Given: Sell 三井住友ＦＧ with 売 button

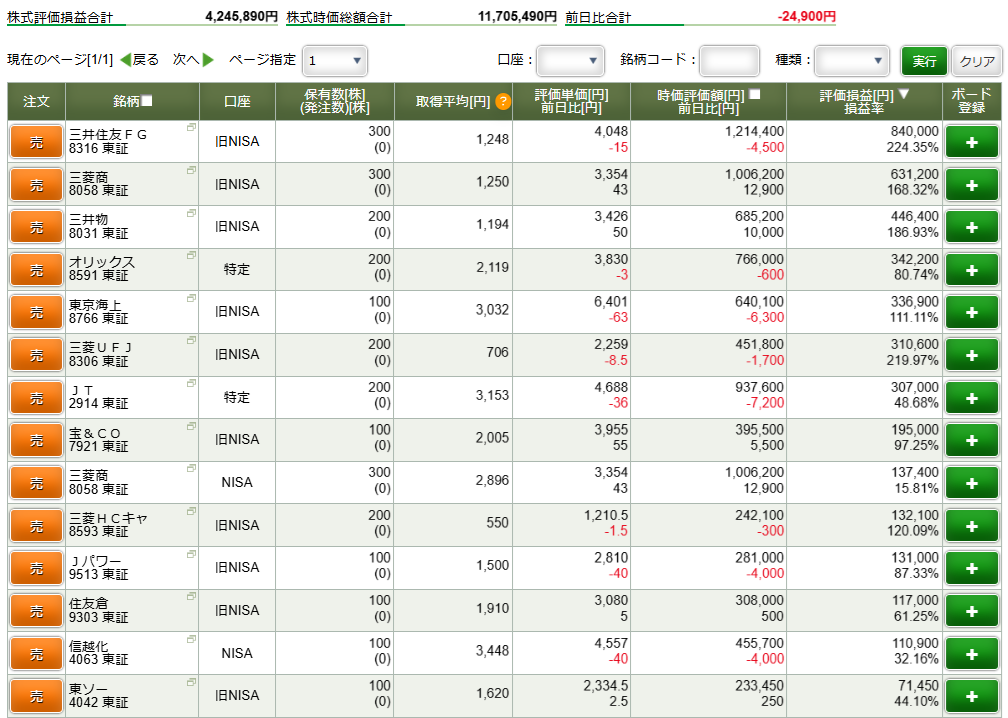Looking at the screenshot, I should click(37, 142).
